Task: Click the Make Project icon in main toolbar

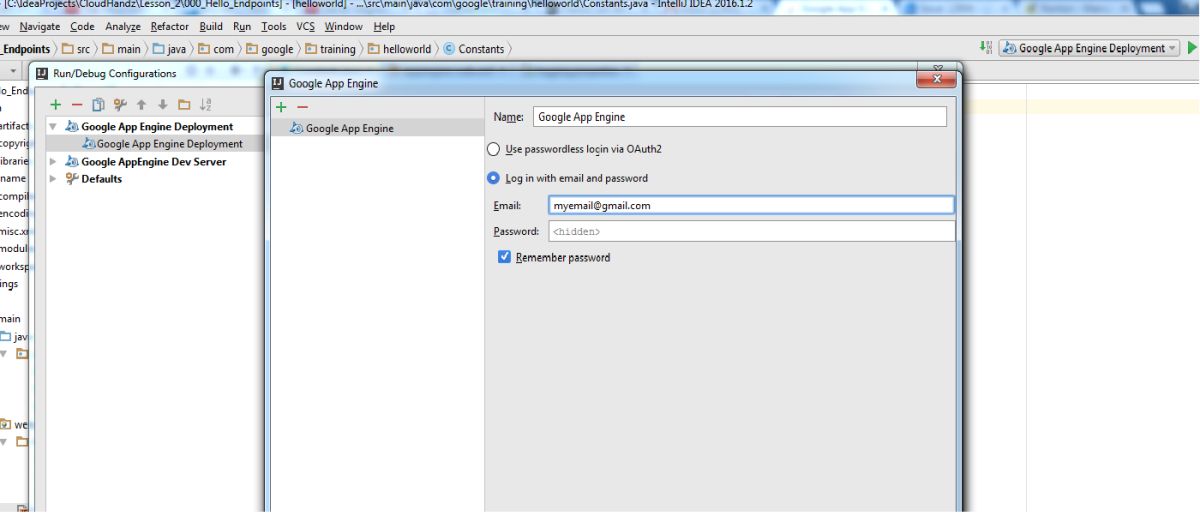Action: pyautogui.click(x=986, y=48)
